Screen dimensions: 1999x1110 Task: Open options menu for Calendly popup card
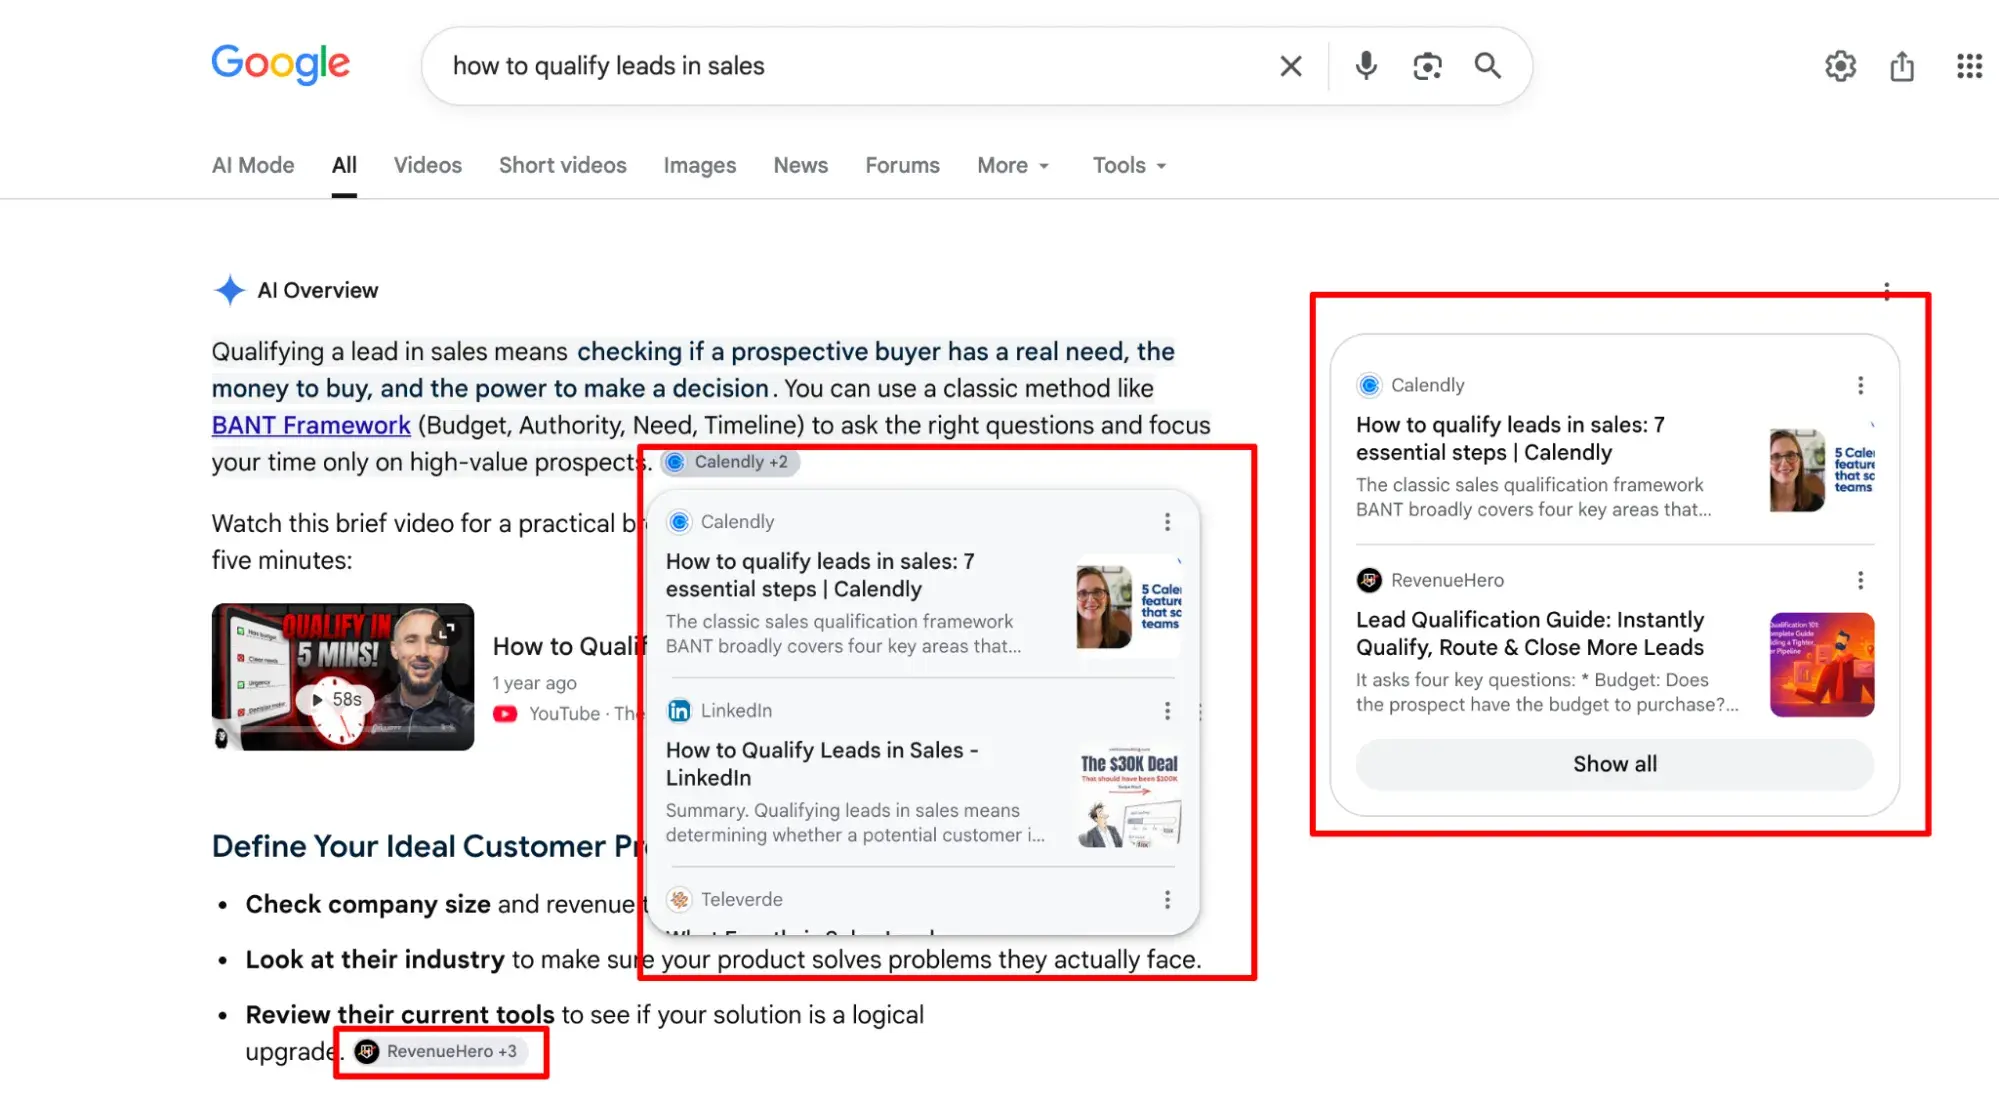click(x=1167, y=522)
